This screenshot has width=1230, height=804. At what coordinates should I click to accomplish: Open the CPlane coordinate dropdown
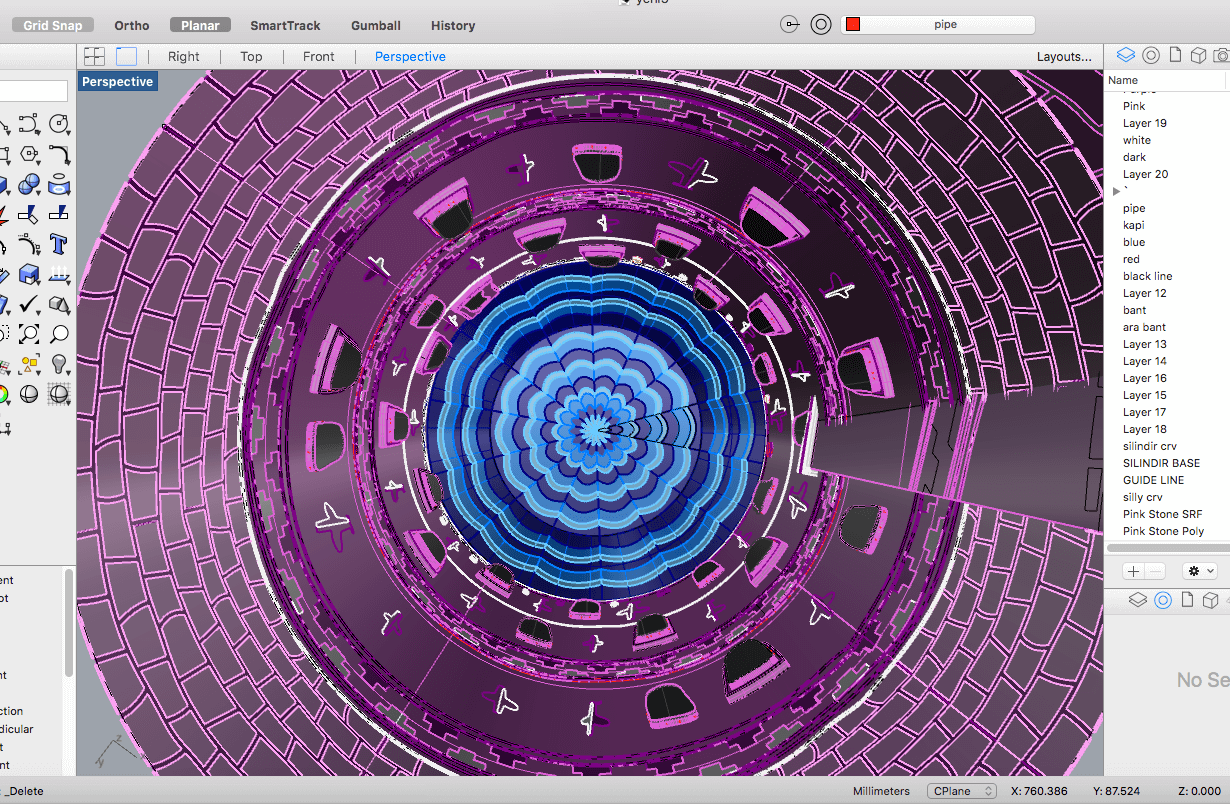pyautogui.click(x=961, y=791)
